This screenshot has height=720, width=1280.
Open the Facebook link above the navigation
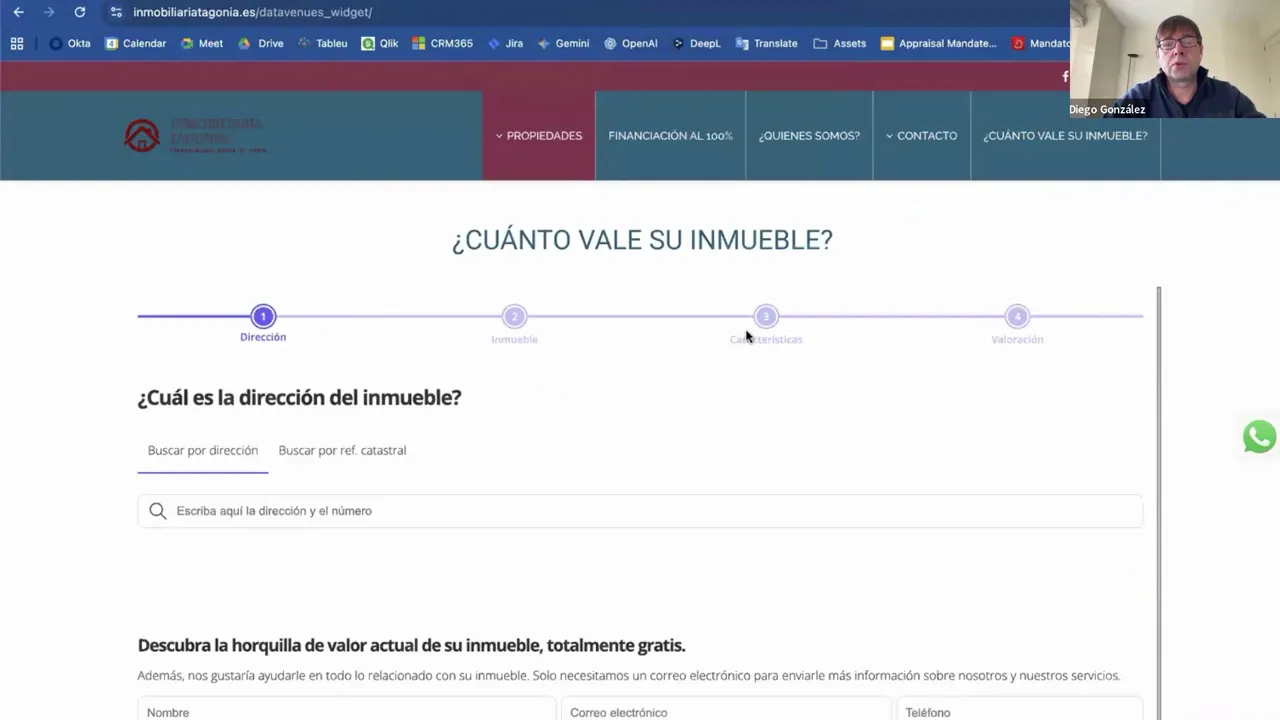tap(1065, 76)
